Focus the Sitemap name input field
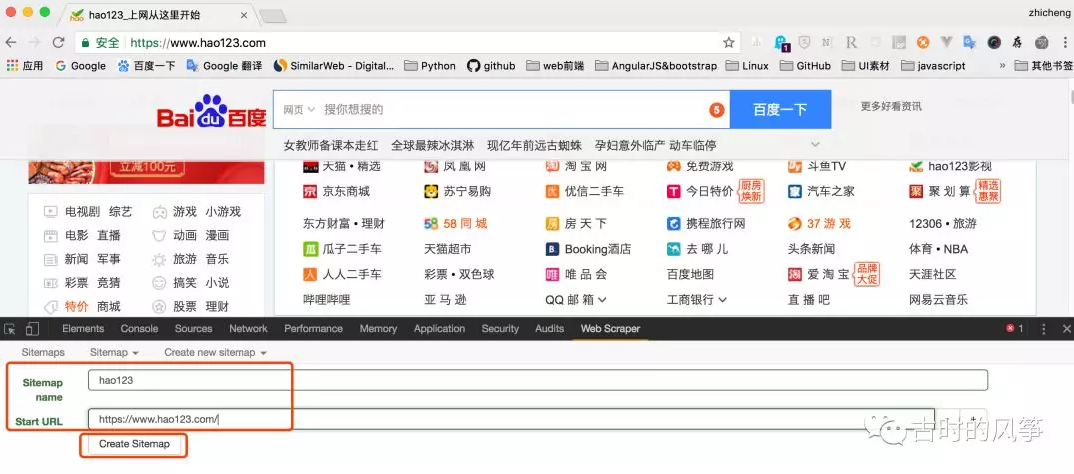Screen dimensions: 1074x474 538,380
